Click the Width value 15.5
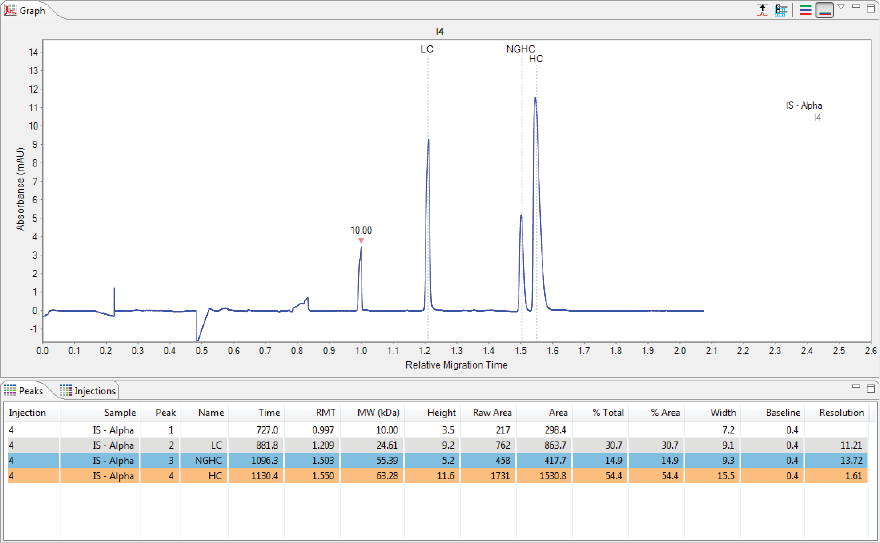 tap(726, 476)
